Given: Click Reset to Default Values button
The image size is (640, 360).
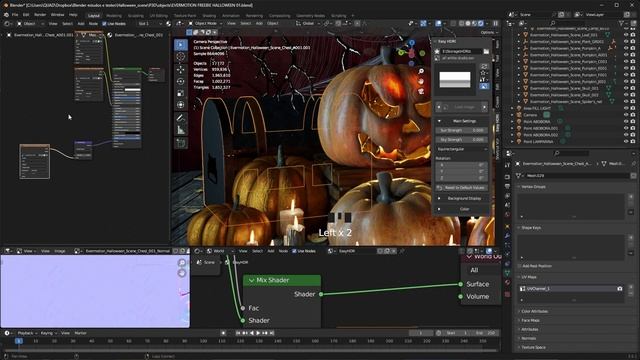Looking at the screenshot, I should pyautogui.click(x=462, y=188).
